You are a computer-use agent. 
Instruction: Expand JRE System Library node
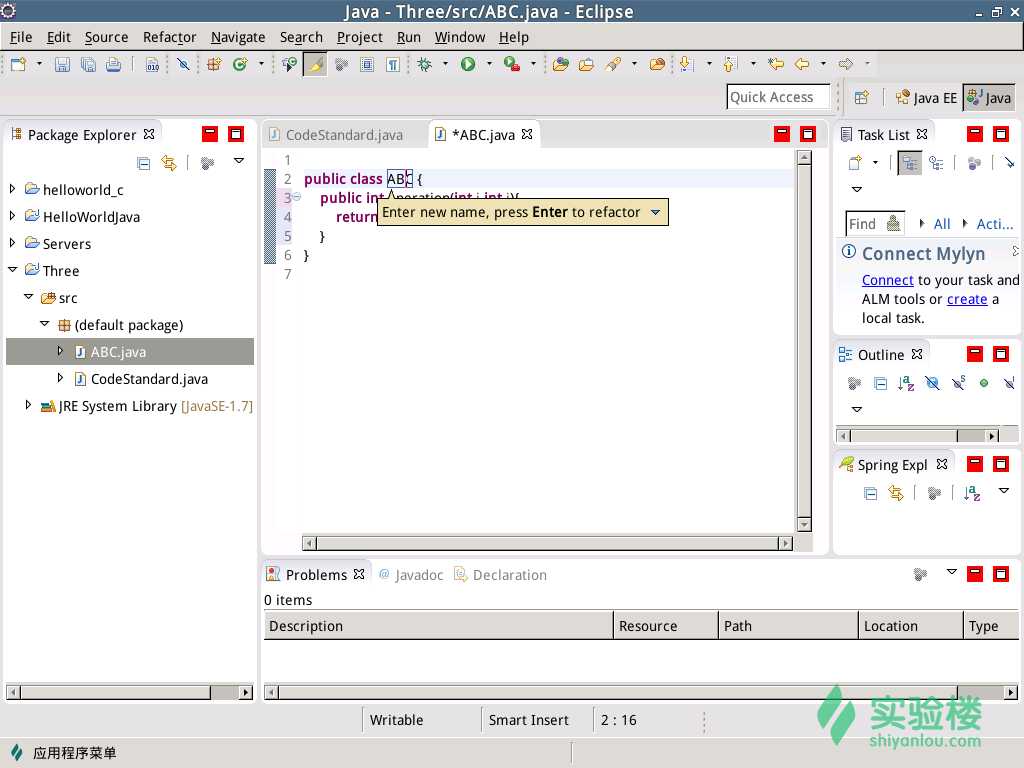28,405
